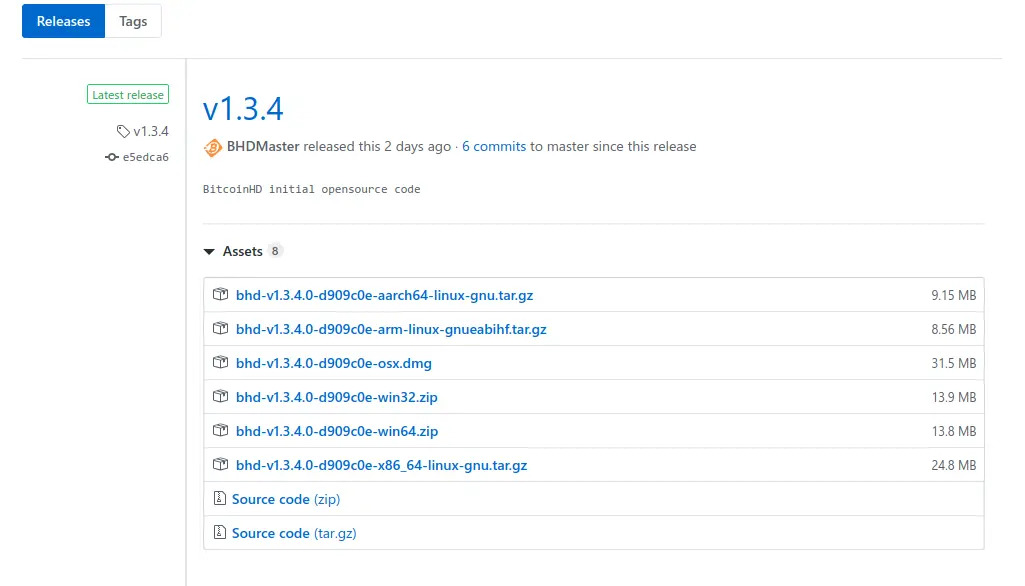Click the Latest release badge
1025x586 pixels.
[x=128, y=95]
